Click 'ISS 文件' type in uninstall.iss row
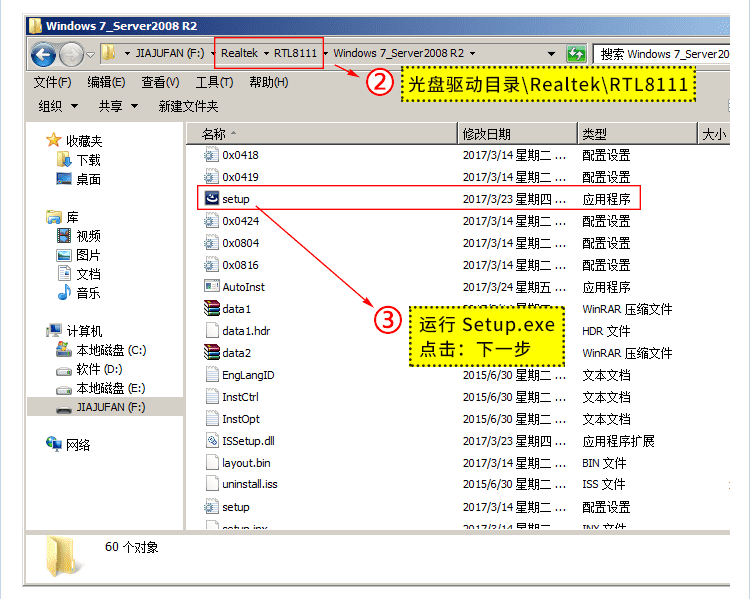This screenshot has height=599, width=750. (603, 484)
